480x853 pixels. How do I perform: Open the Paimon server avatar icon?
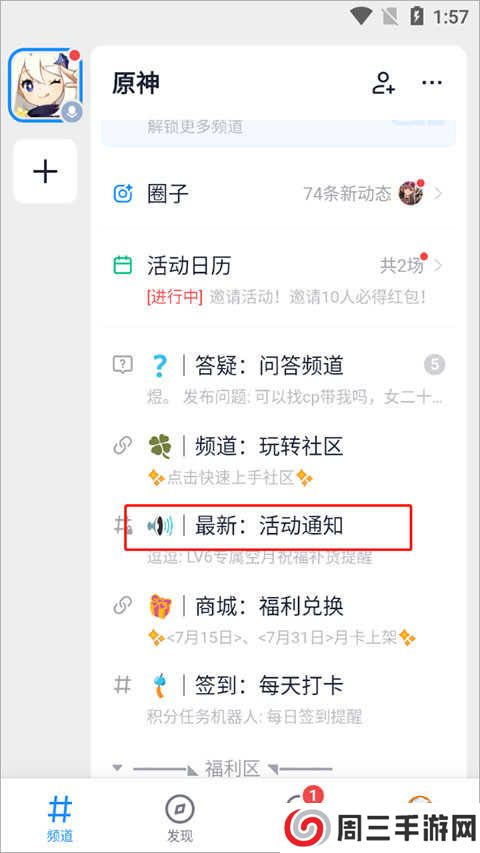coord(46,85)
